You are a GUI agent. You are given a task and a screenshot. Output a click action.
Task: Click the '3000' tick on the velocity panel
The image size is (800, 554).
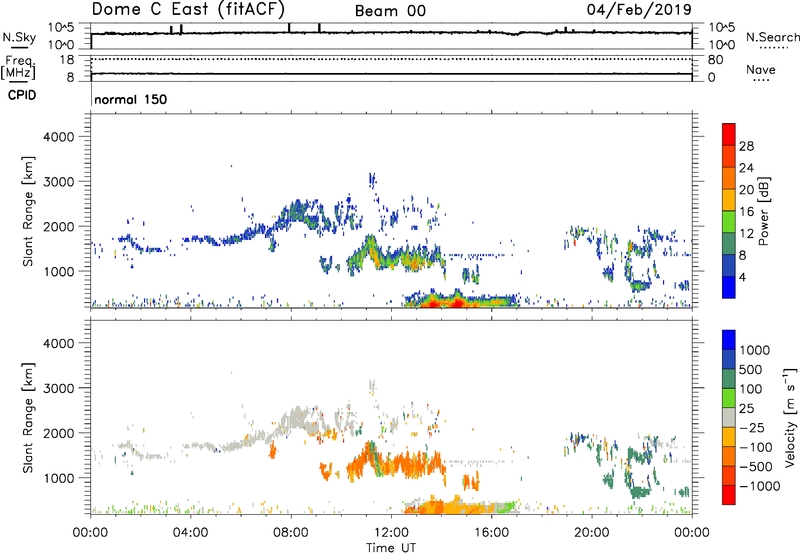pyautogui.click(x=58, y=388)
